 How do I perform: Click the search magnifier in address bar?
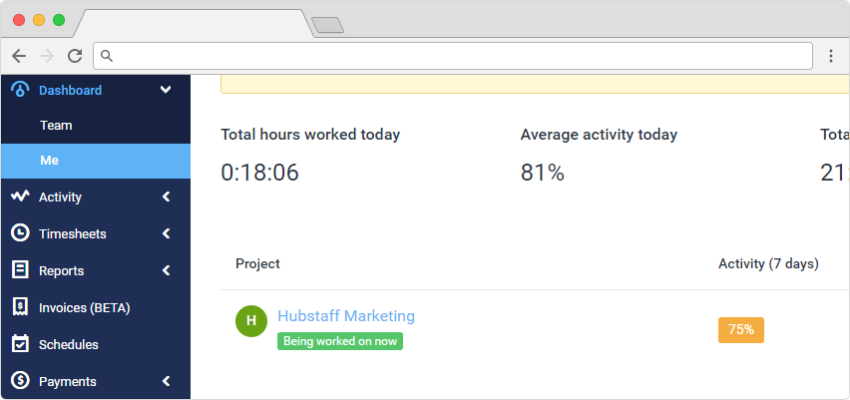107,56
